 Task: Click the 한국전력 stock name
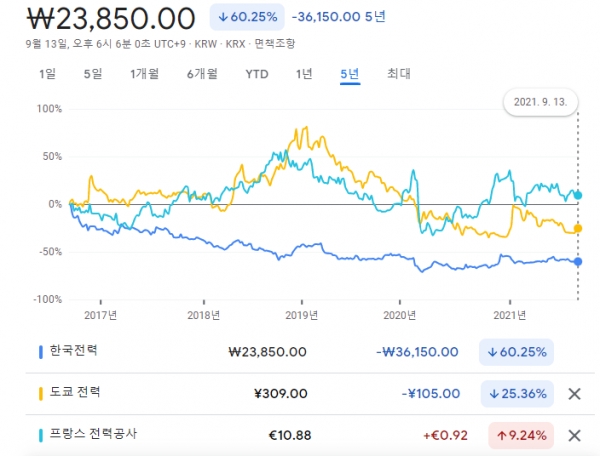pos(73,350)
